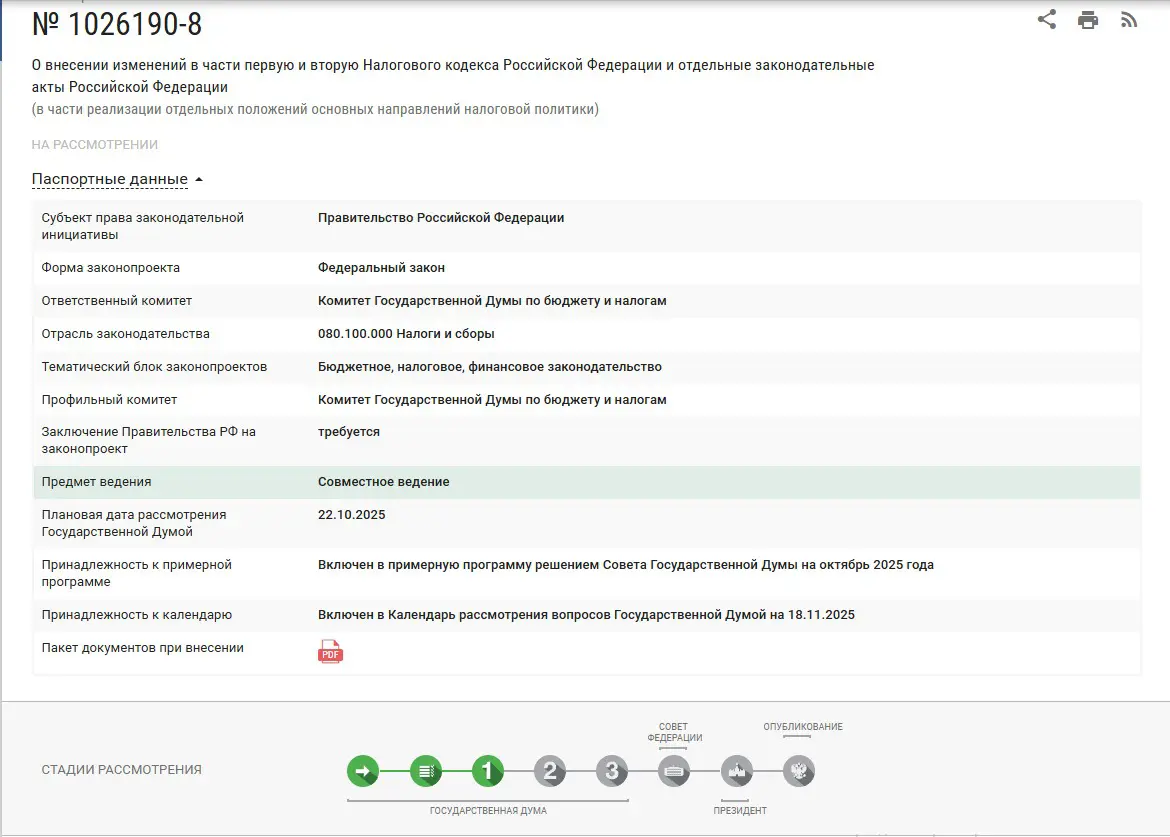Click the gray subtitle about налоговой политики

[315, 109]
